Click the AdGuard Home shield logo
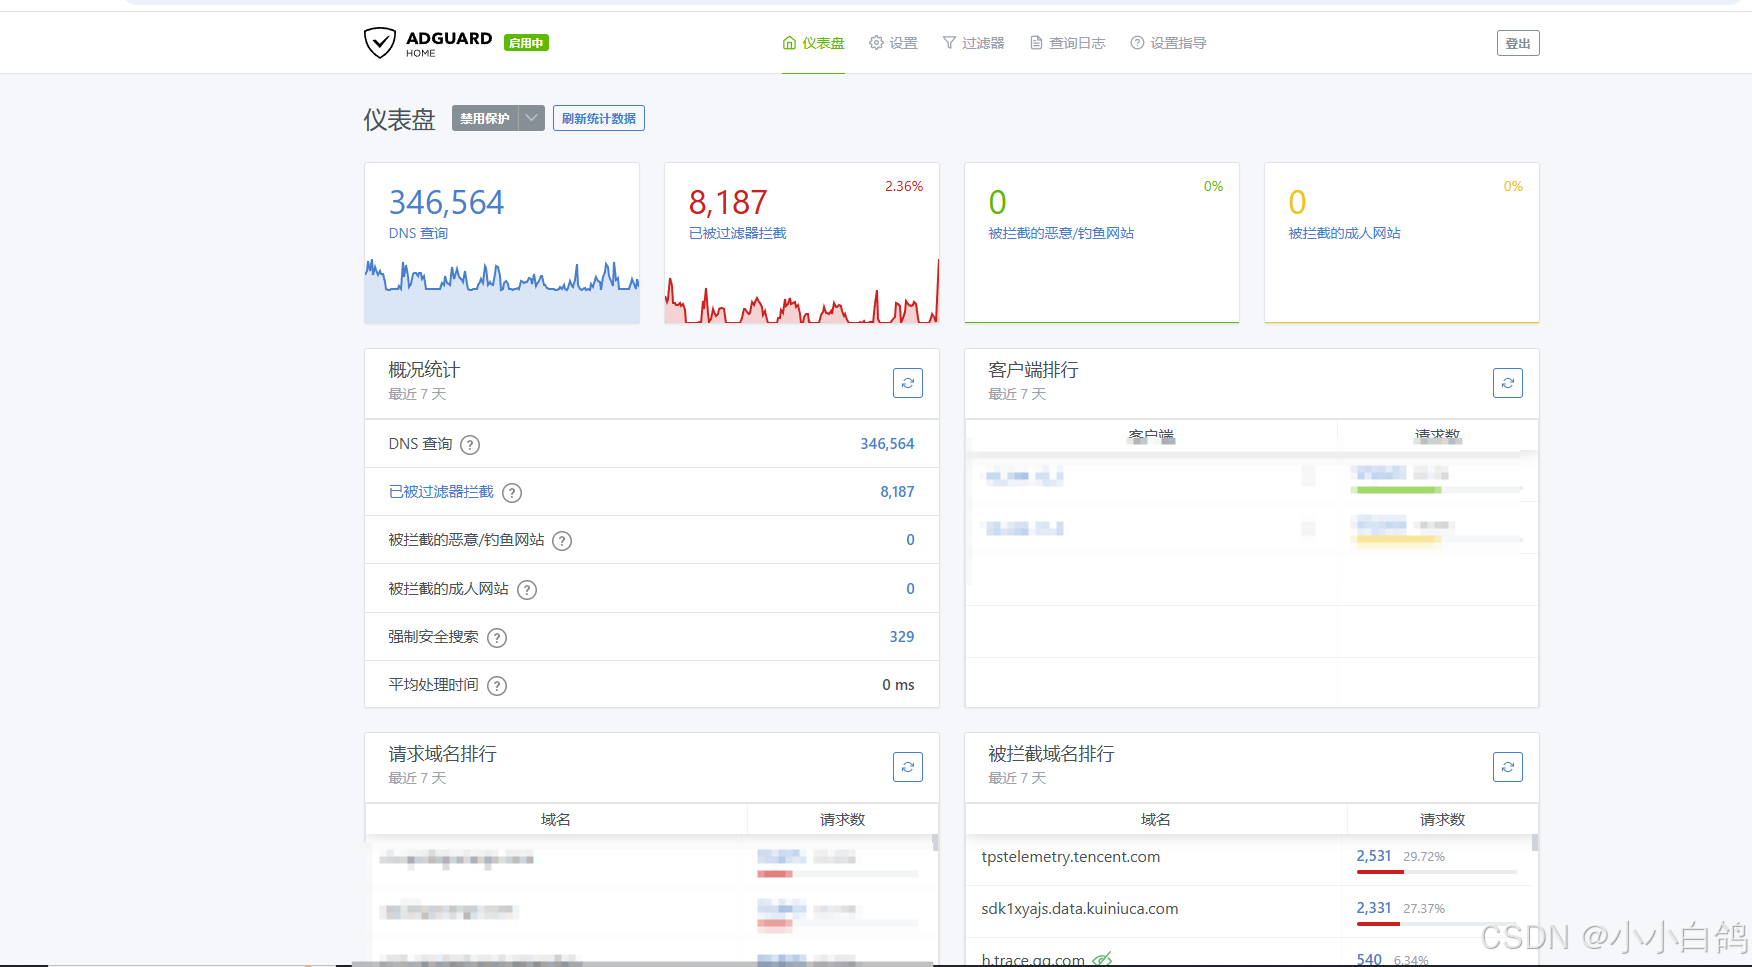1752x967 pixels. tap(380, 43)
